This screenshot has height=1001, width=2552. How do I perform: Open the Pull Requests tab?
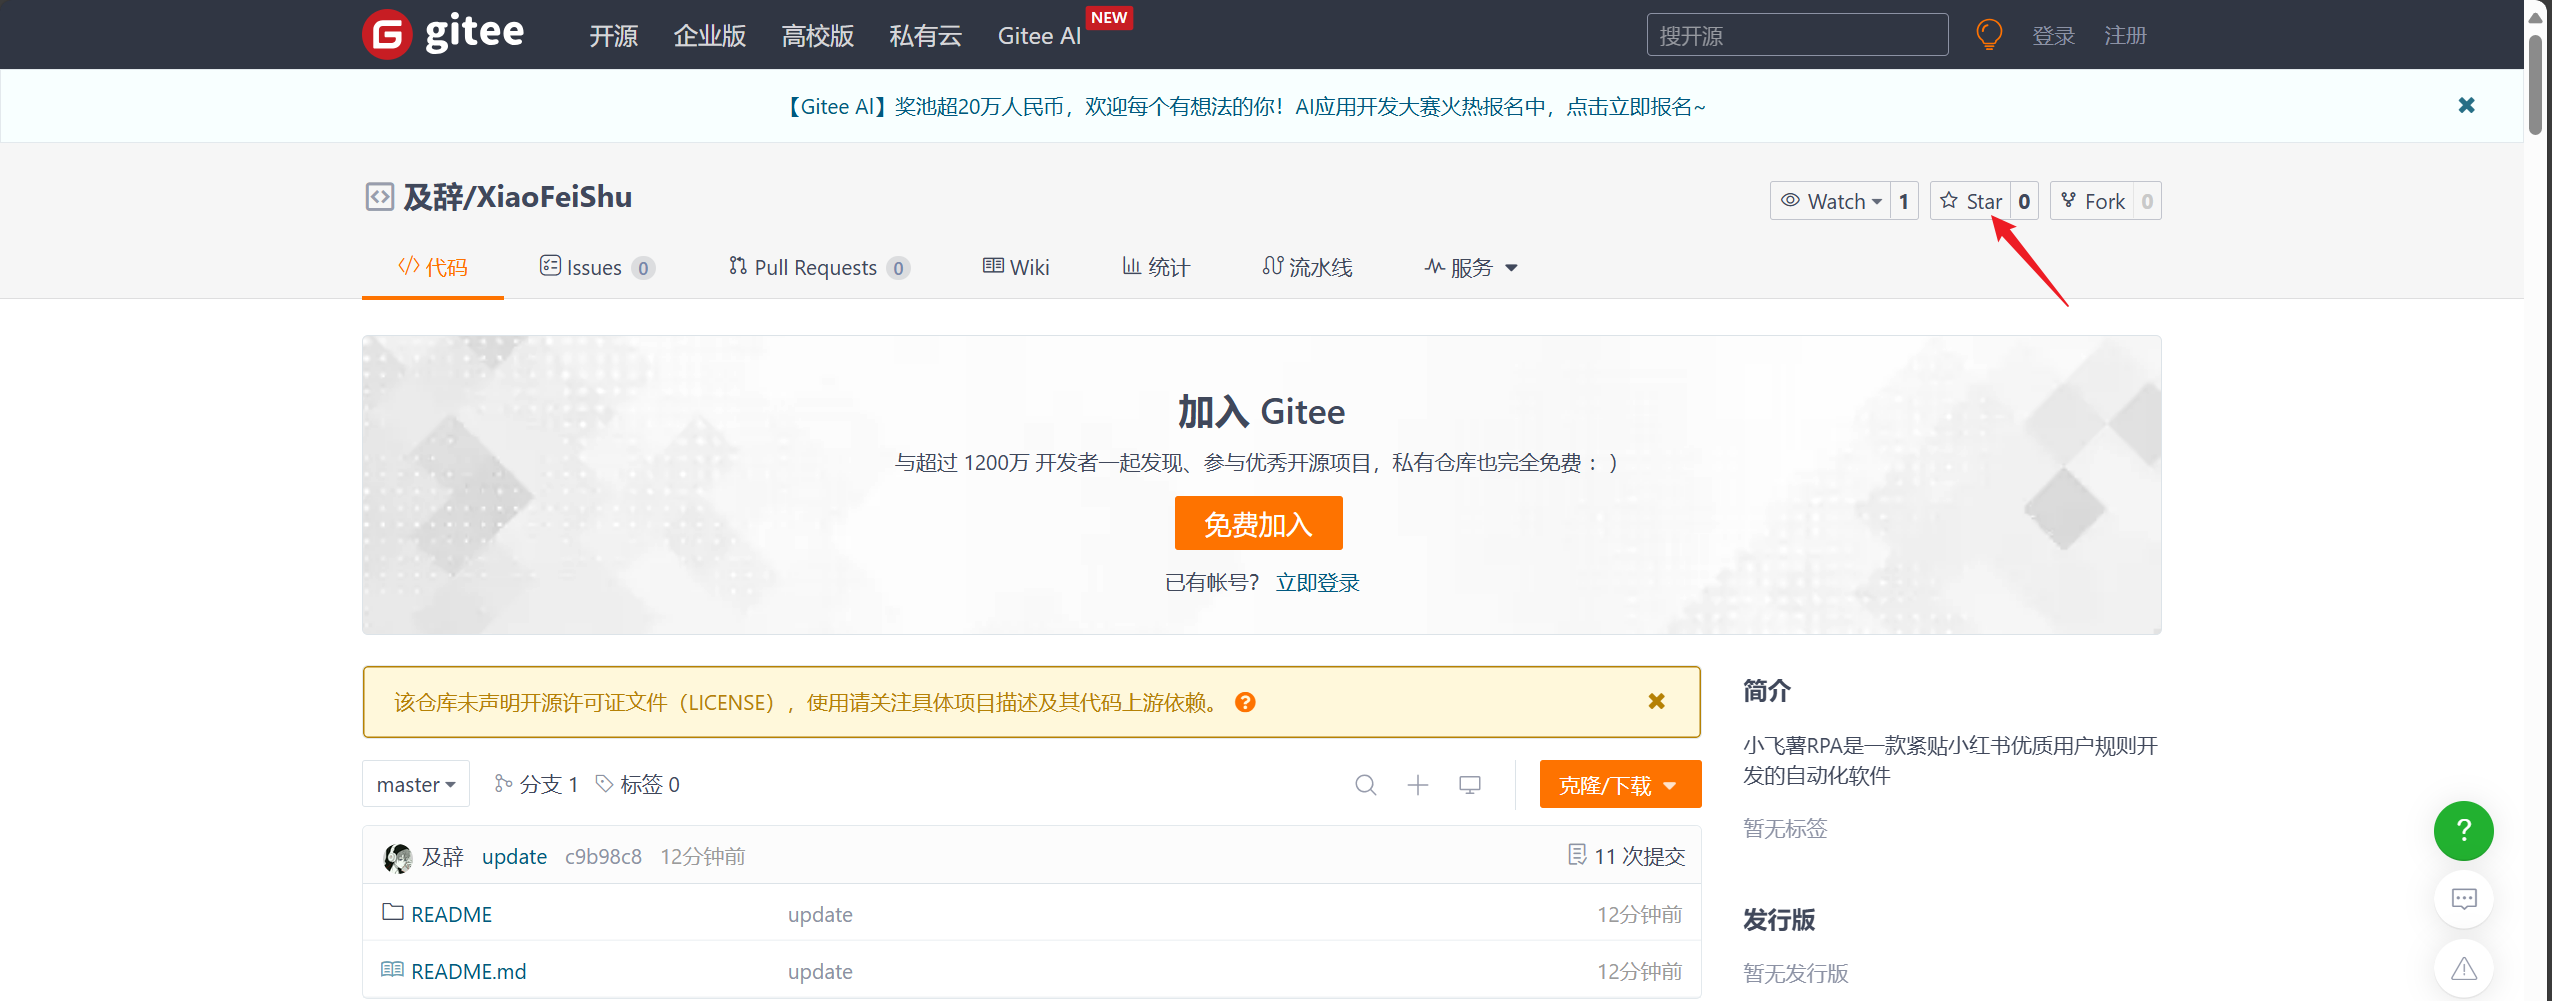[819, 267]
